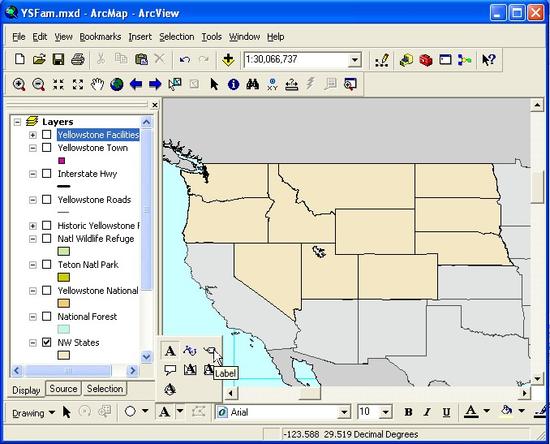Click the What's This help icon
Image resolution: width=550 pixels, height=444 pixels.
tap(488, 60)
